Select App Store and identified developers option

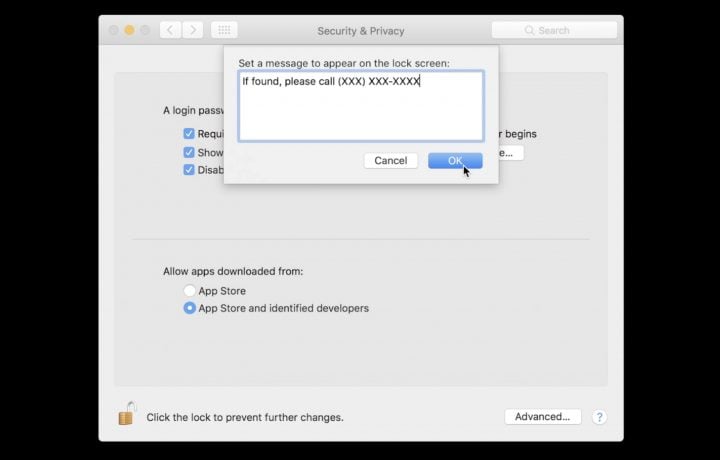coord(189,308)
